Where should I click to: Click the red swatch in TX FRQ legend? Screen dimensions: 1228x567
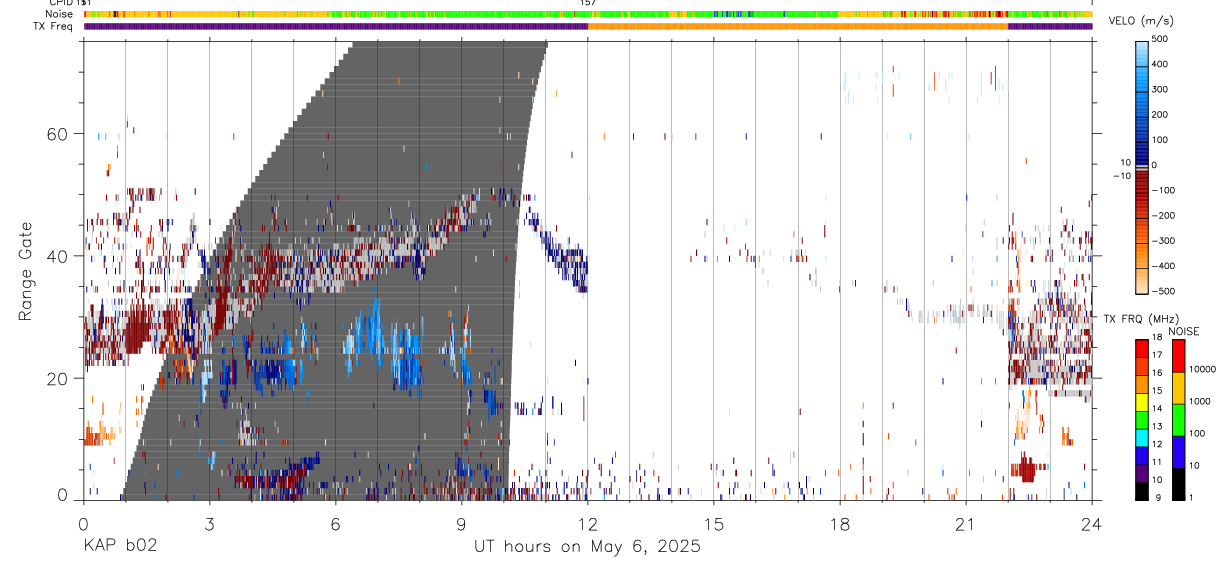pyautogui.click(x=1141, y=348)
